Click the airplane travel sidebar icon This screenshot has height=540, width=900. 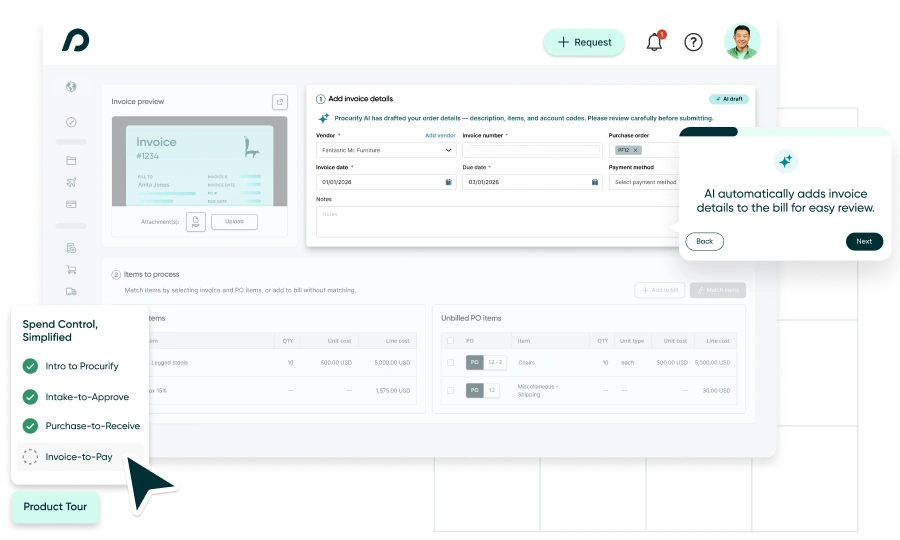tap(71, 182)
